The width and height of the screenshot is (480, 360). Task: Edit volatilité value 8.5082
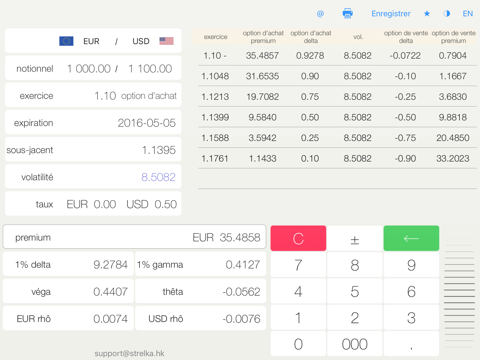(x=158, y=177)
